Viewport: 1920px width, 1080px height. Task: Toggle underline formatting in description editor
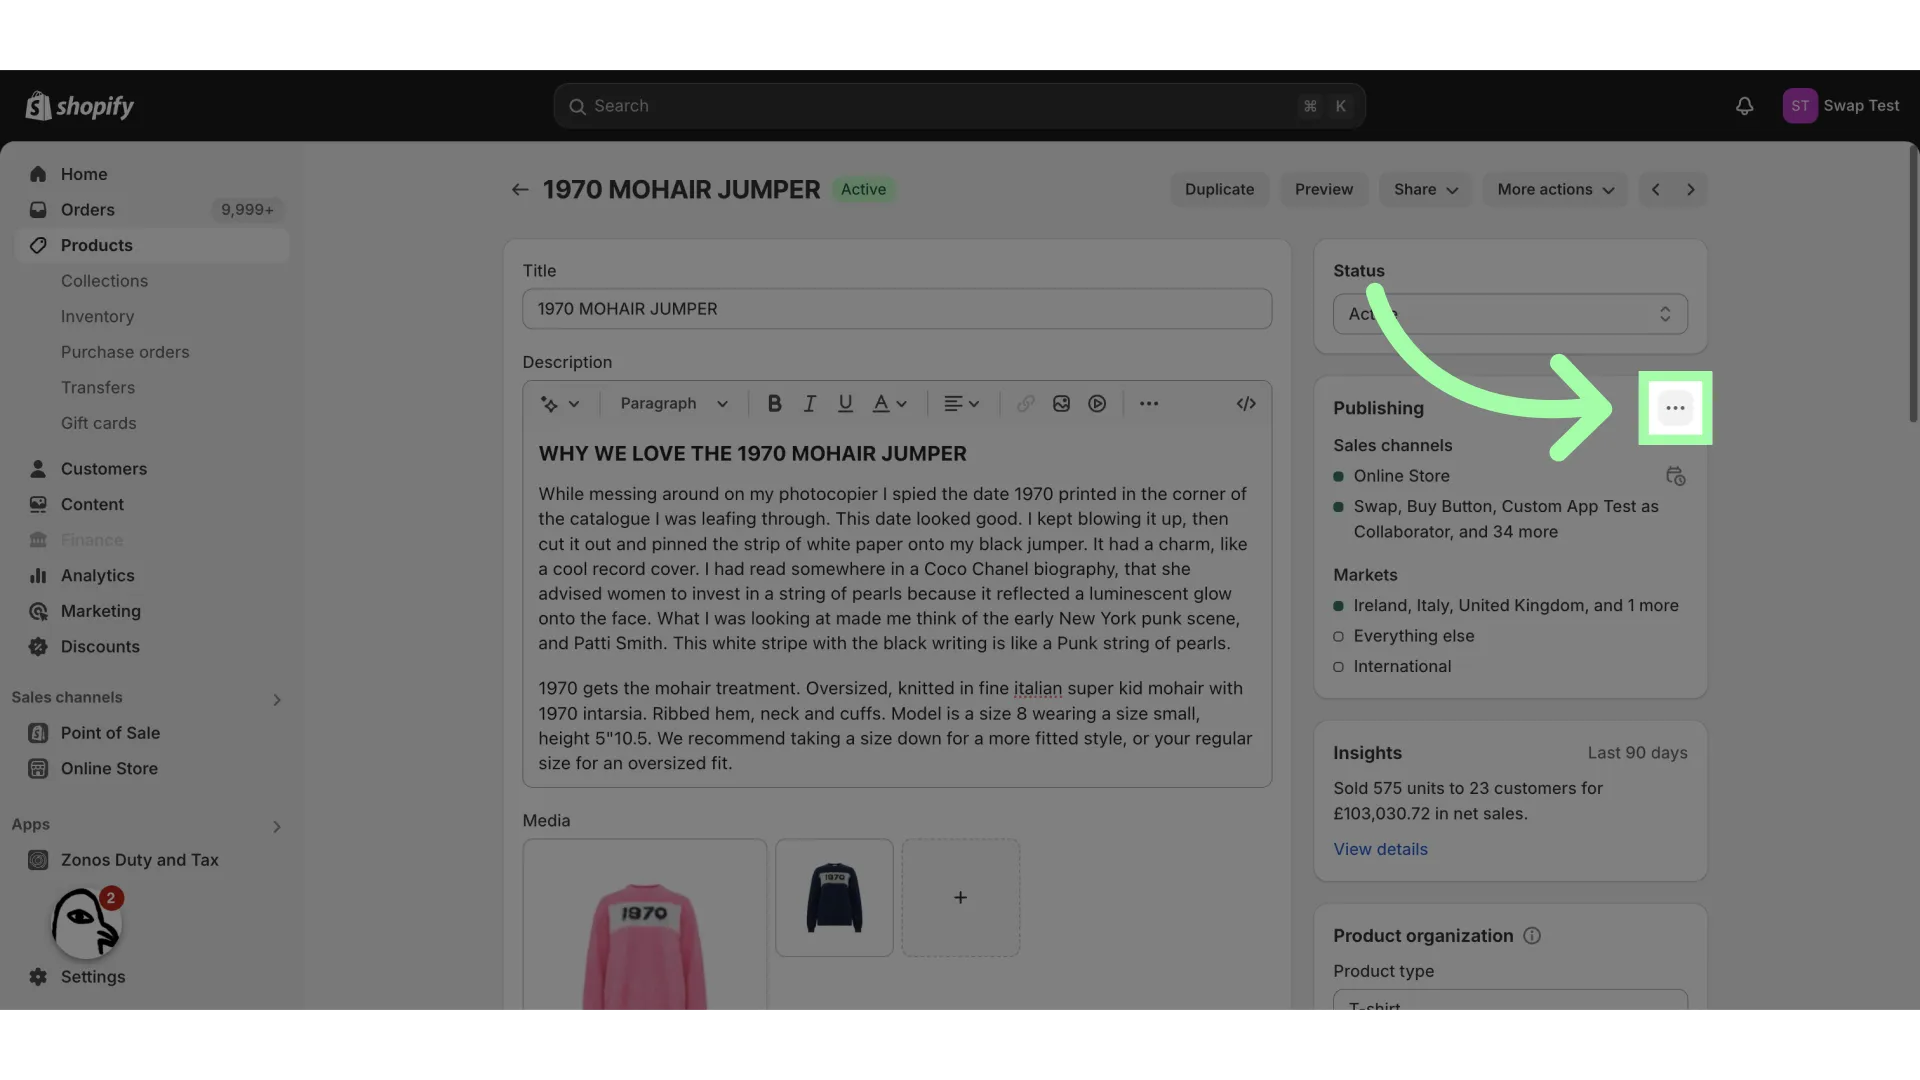pos(845,404)
